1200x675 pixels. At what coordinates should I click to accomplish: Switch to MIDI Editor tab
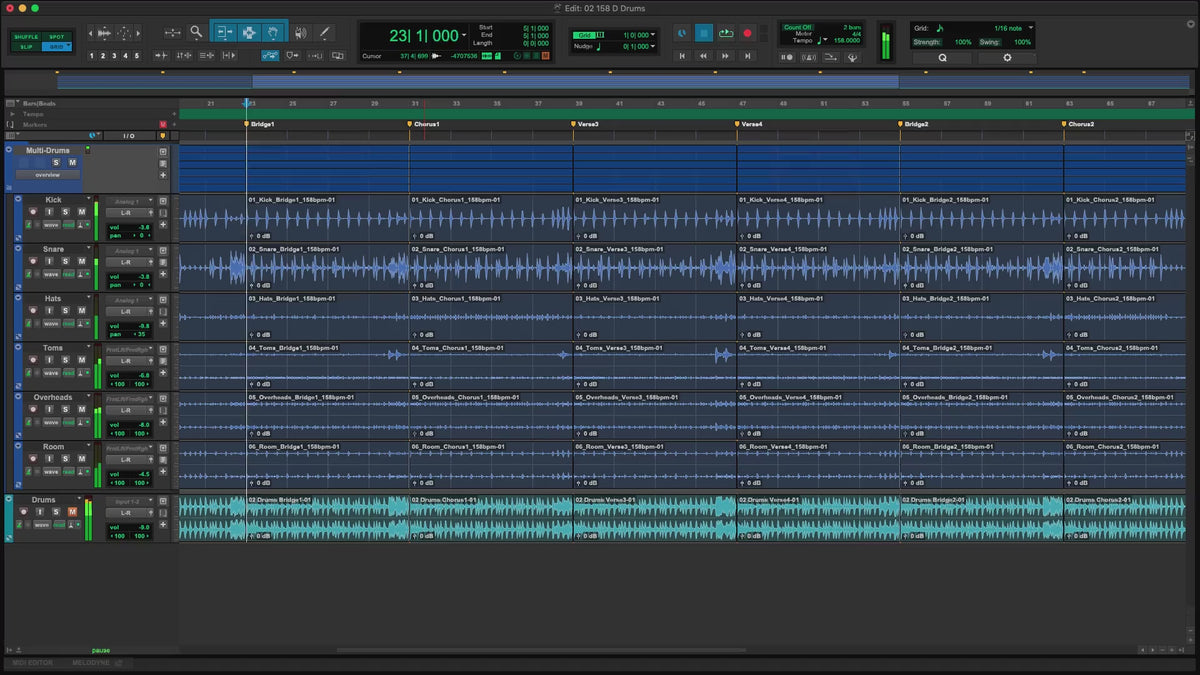[x=33, y=663]
